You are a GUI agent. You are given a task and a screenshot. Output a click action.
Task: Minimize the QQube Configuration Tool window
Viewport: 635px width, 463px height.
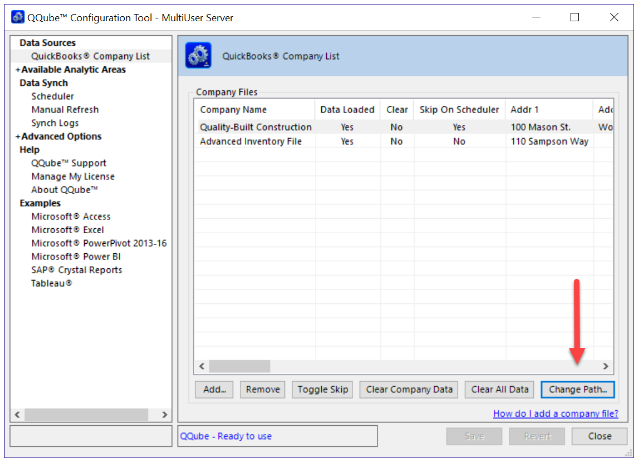point(536,17)
